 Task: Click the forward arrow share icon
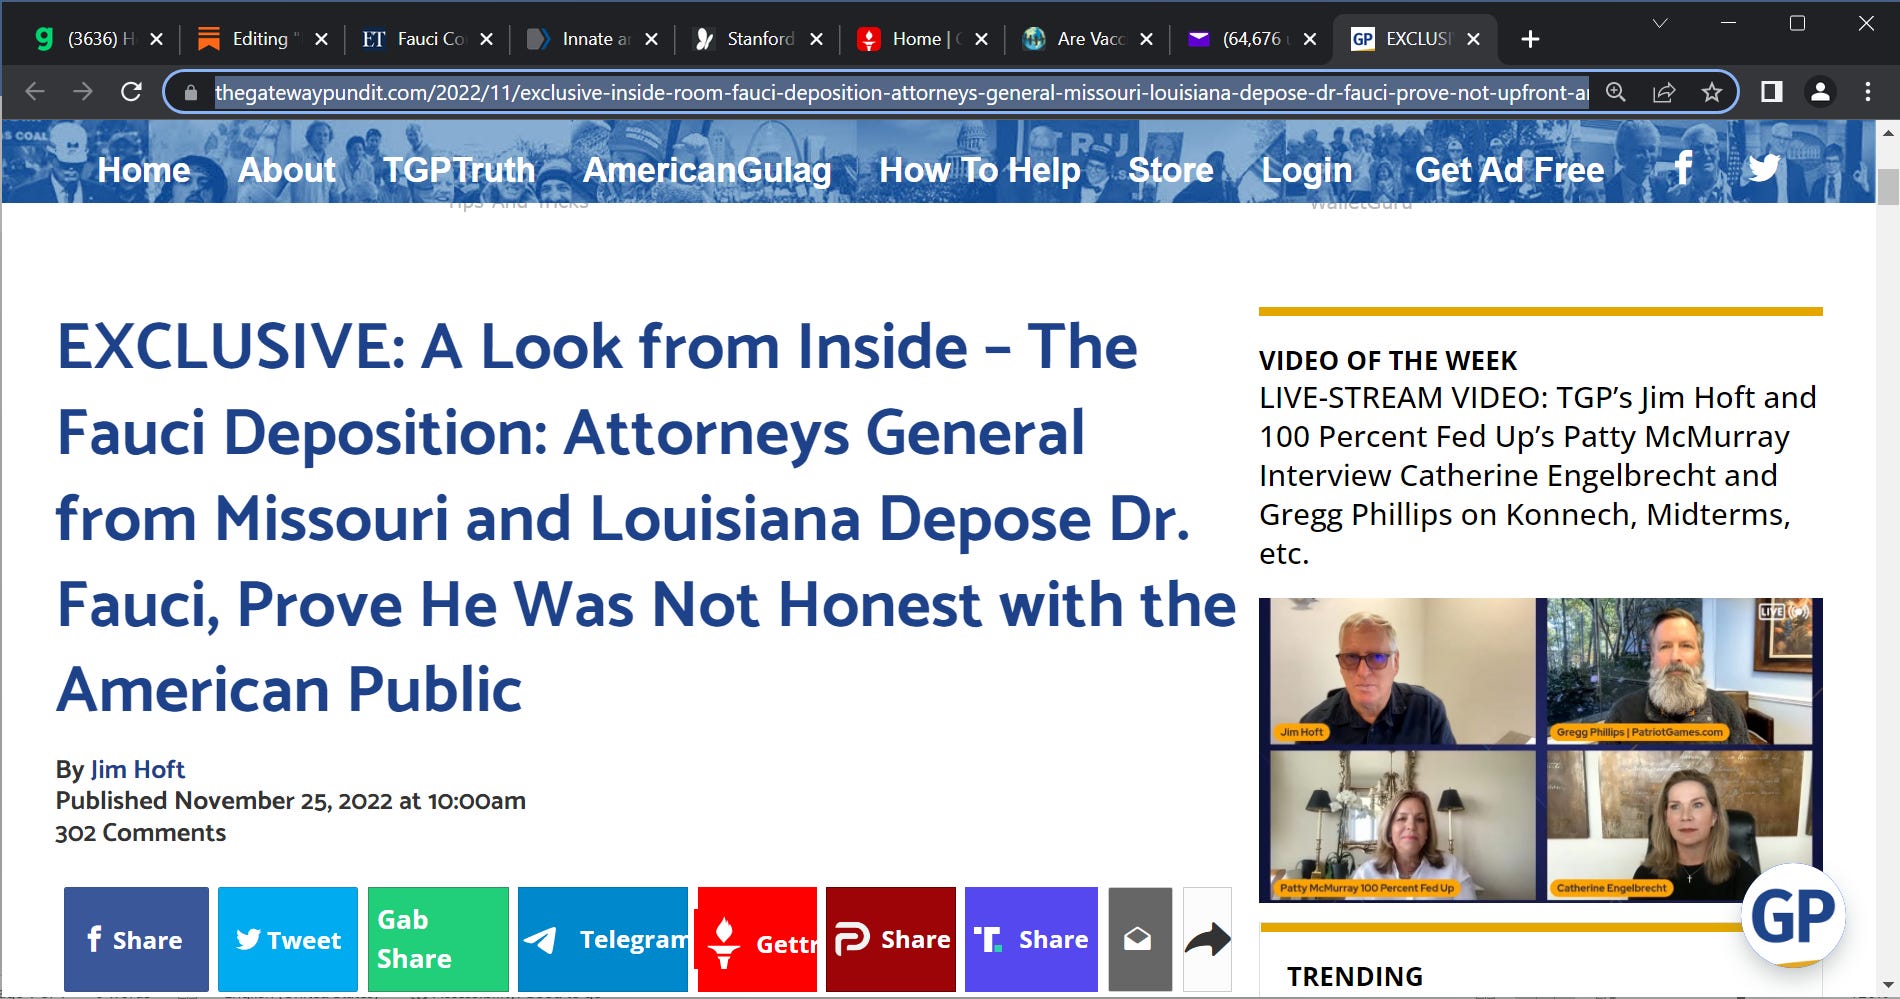pyautogui.click(x=1207, y=939)
